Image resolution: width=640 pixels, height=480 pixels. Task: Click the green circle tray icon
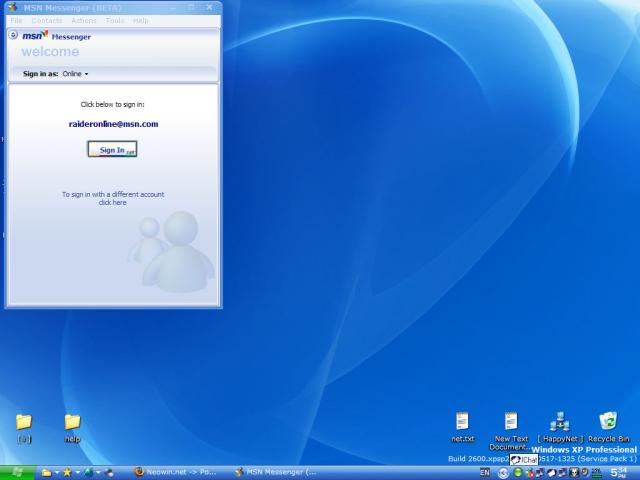518,472
